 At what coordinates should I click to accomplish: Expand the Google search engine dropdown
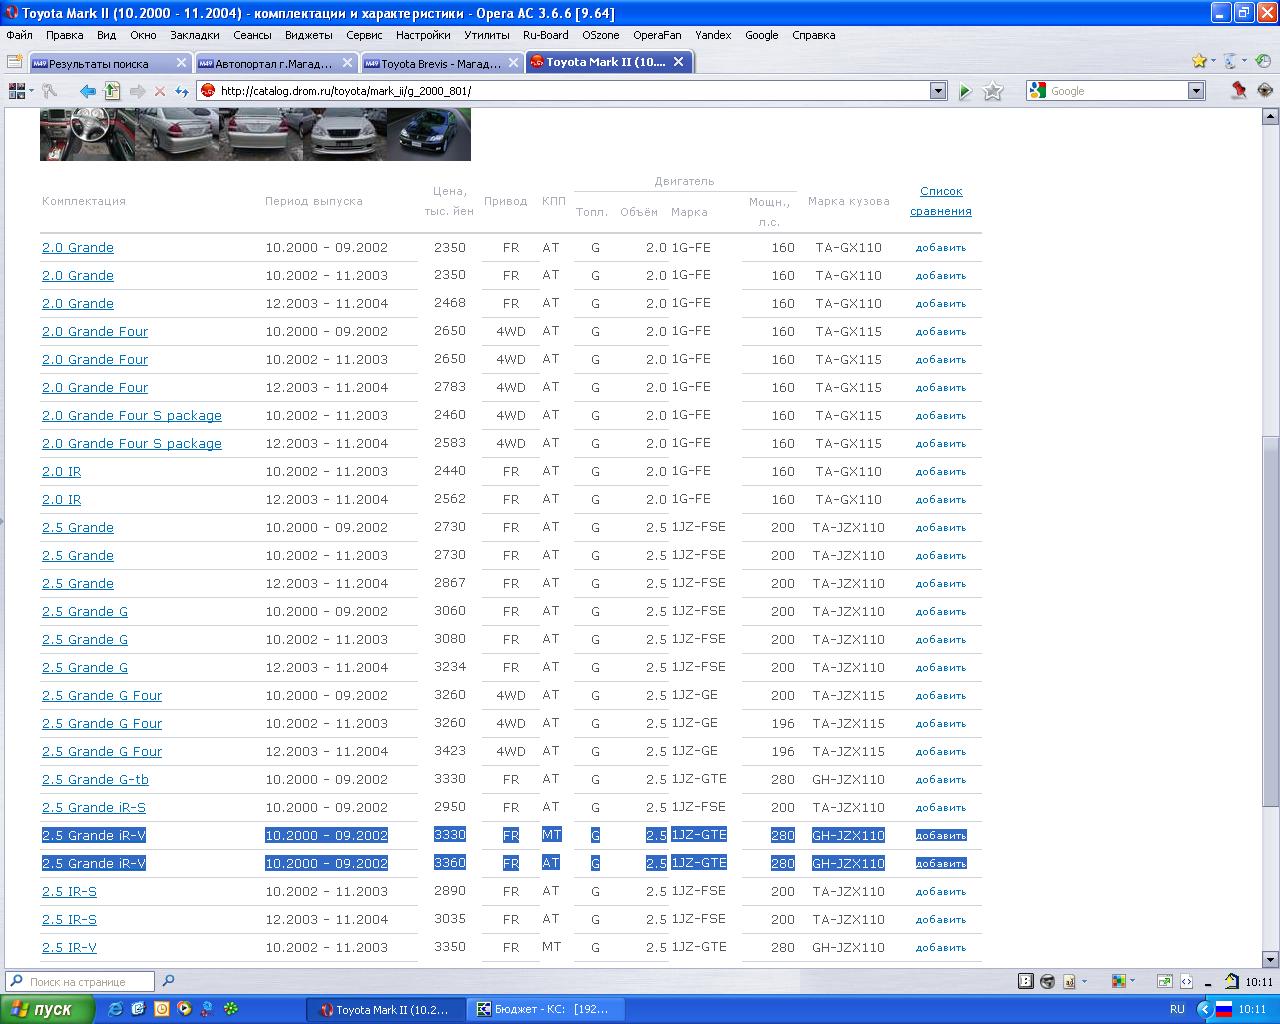[x=1196, y=91]
